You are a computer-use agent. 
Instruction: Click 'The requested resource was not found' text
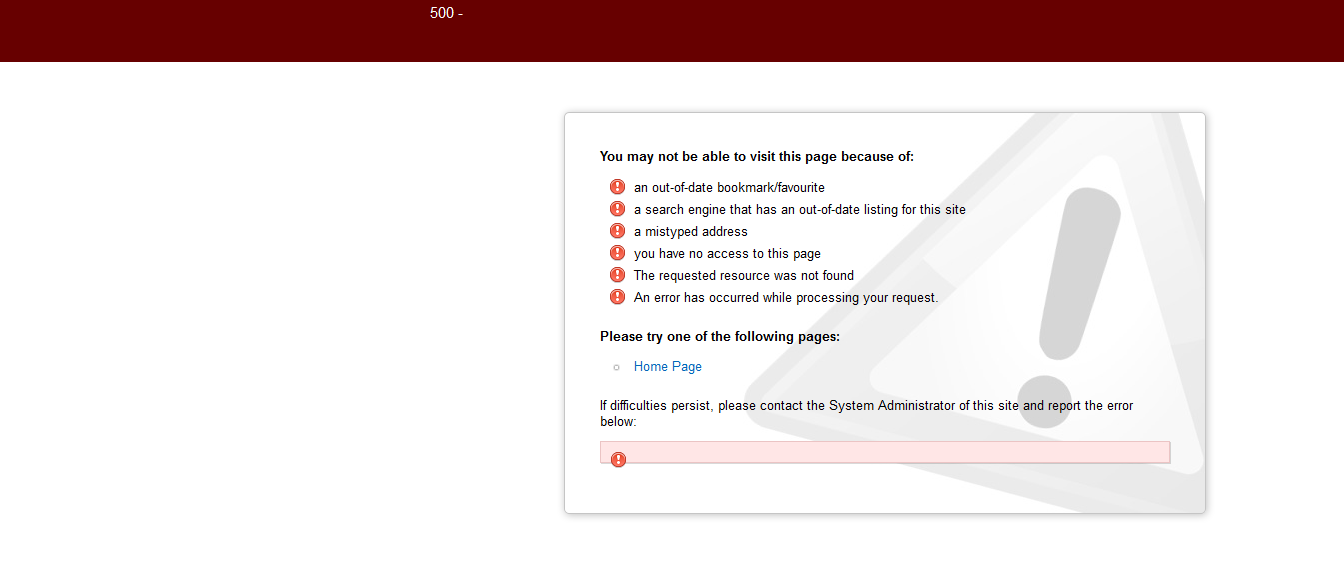(x=744, y=275)
